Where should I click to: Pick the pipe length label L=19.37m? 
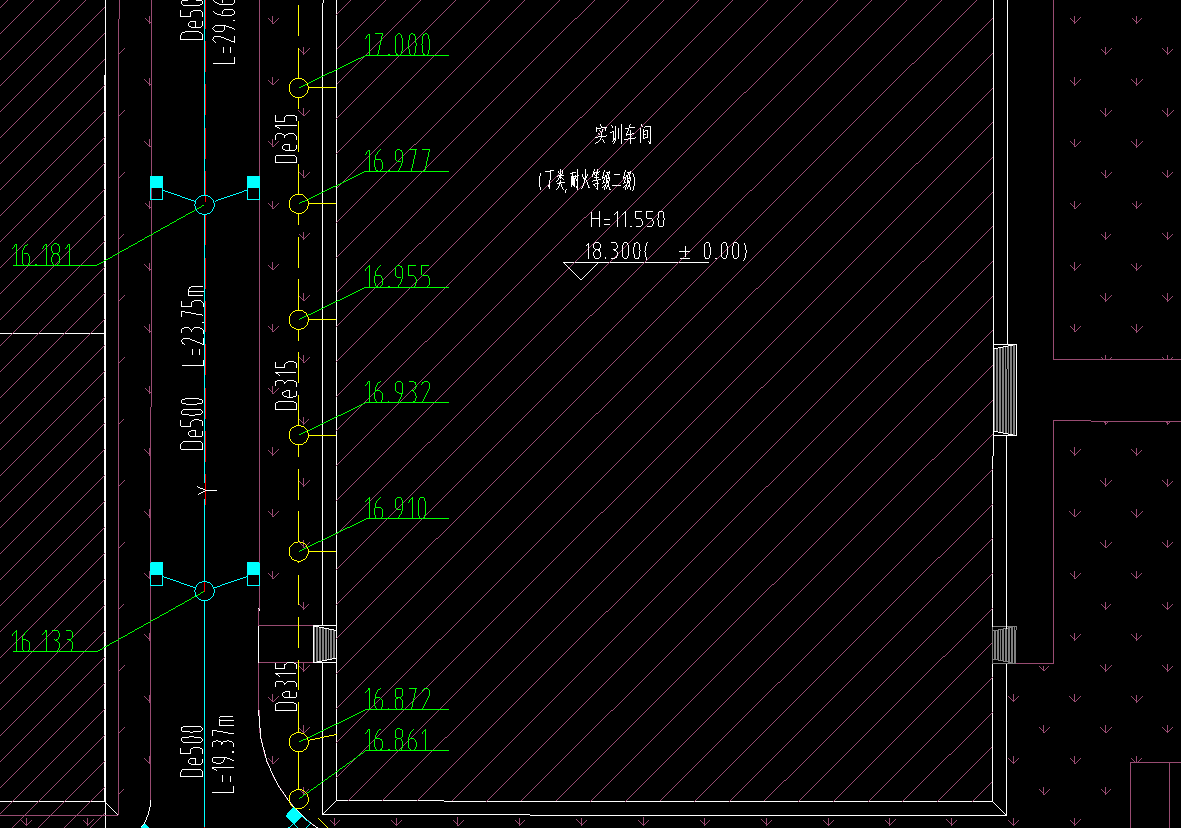coord(224,754)
